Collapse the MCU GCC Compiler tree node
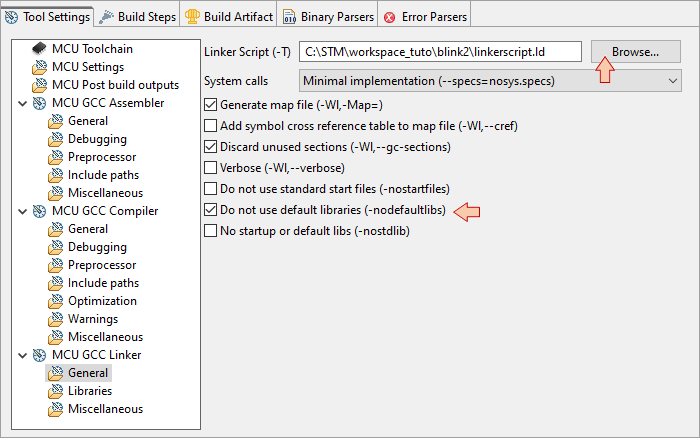This screenshot has height=438, width=700. coord(23,211)
